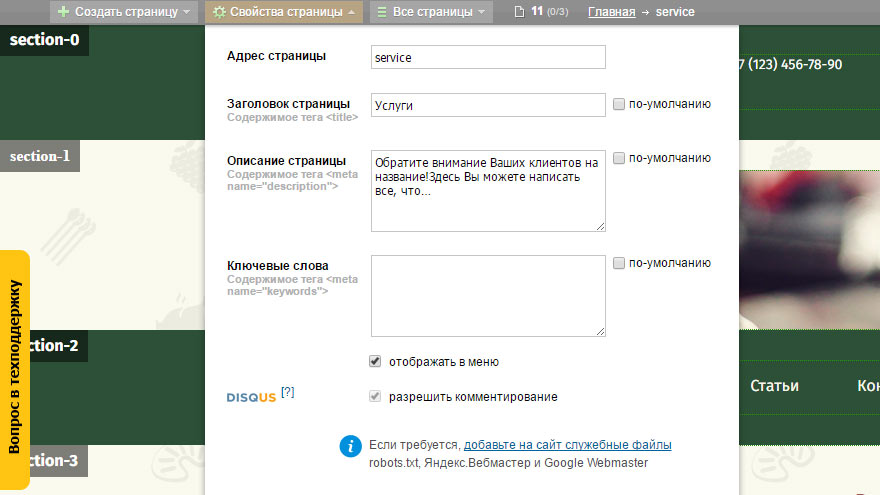Toggle по-умолчанию for Заголовок страницы

(619, 104)
